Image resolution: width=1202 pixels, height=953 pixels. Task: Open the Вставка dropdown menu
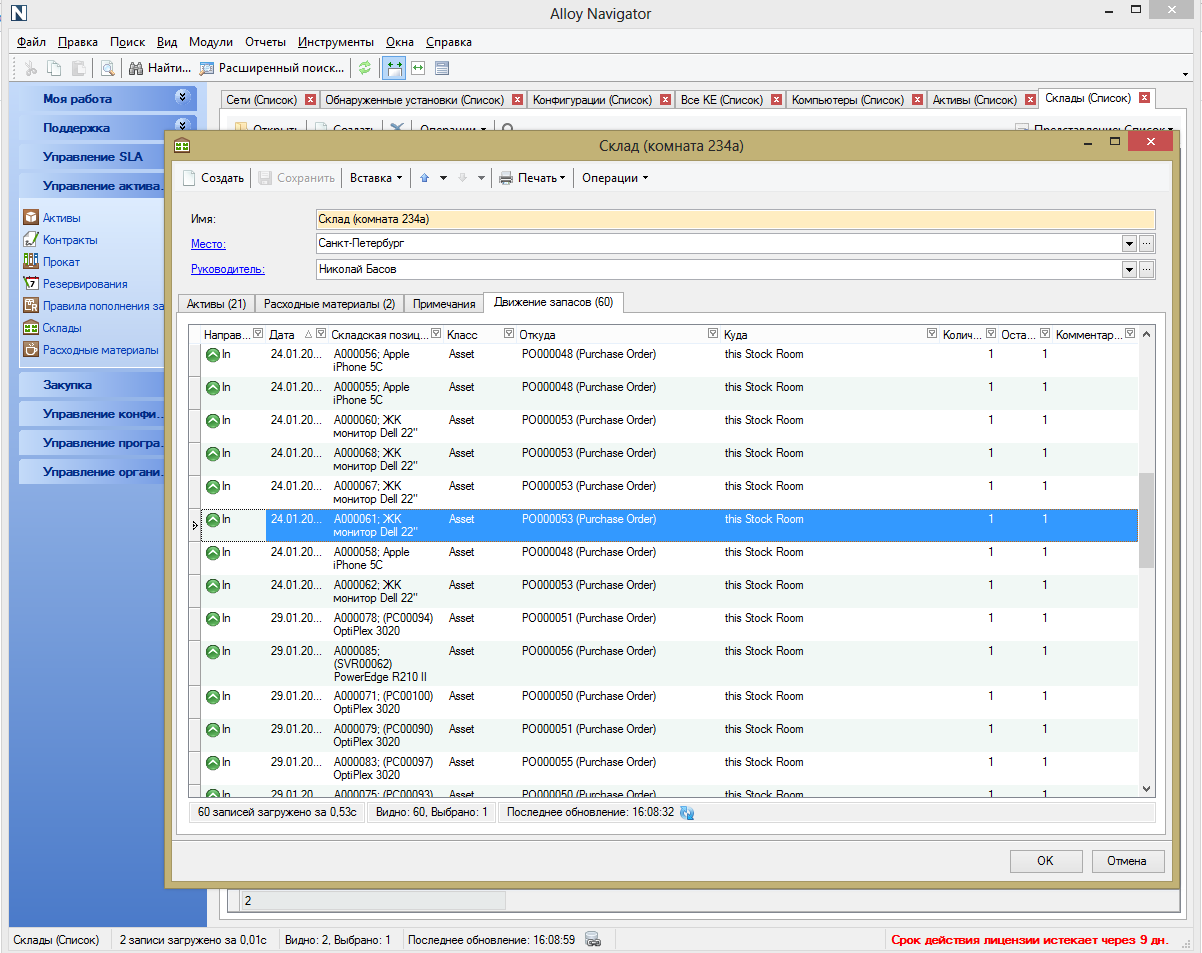pos(376,178)
